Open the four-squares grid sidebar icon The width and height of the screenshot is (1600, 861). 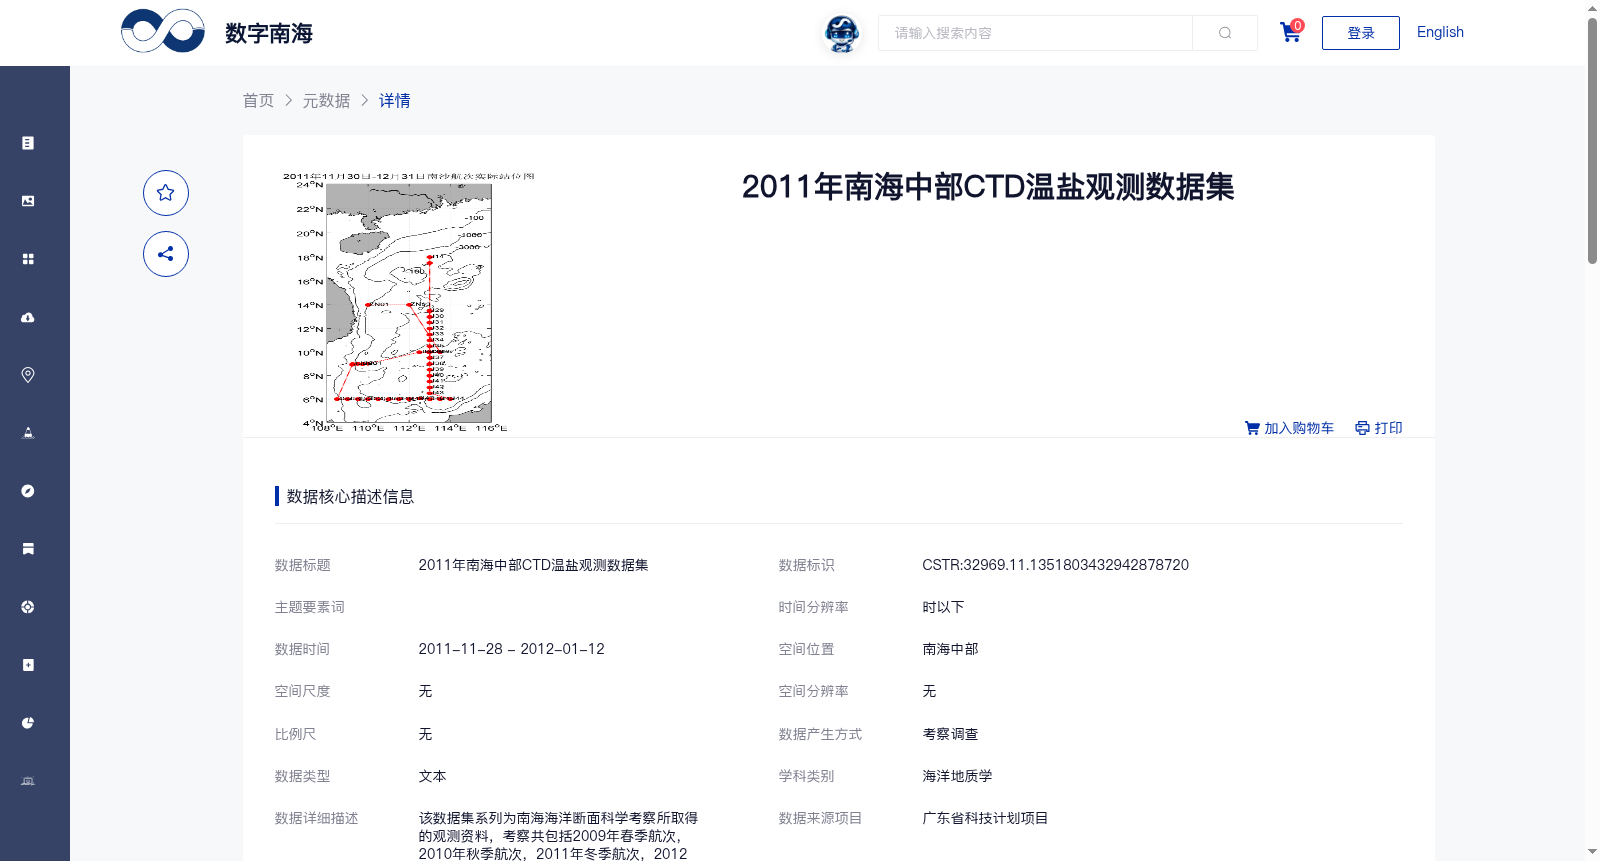point(28,259)
